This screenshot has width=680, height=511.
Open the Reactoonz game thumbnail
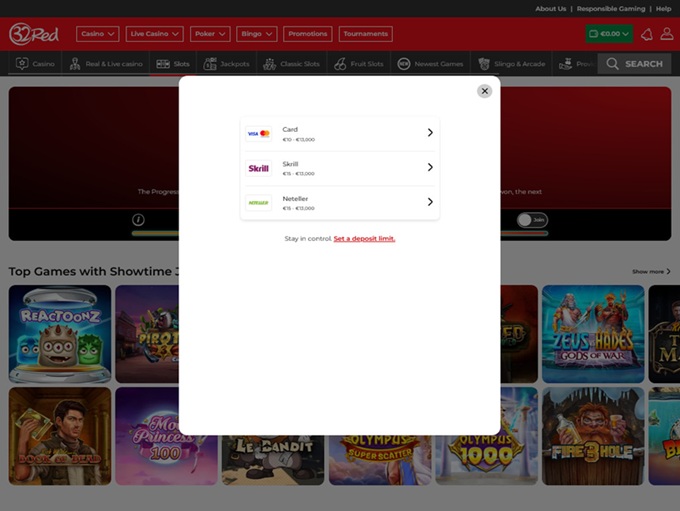(x=60, y=334)
